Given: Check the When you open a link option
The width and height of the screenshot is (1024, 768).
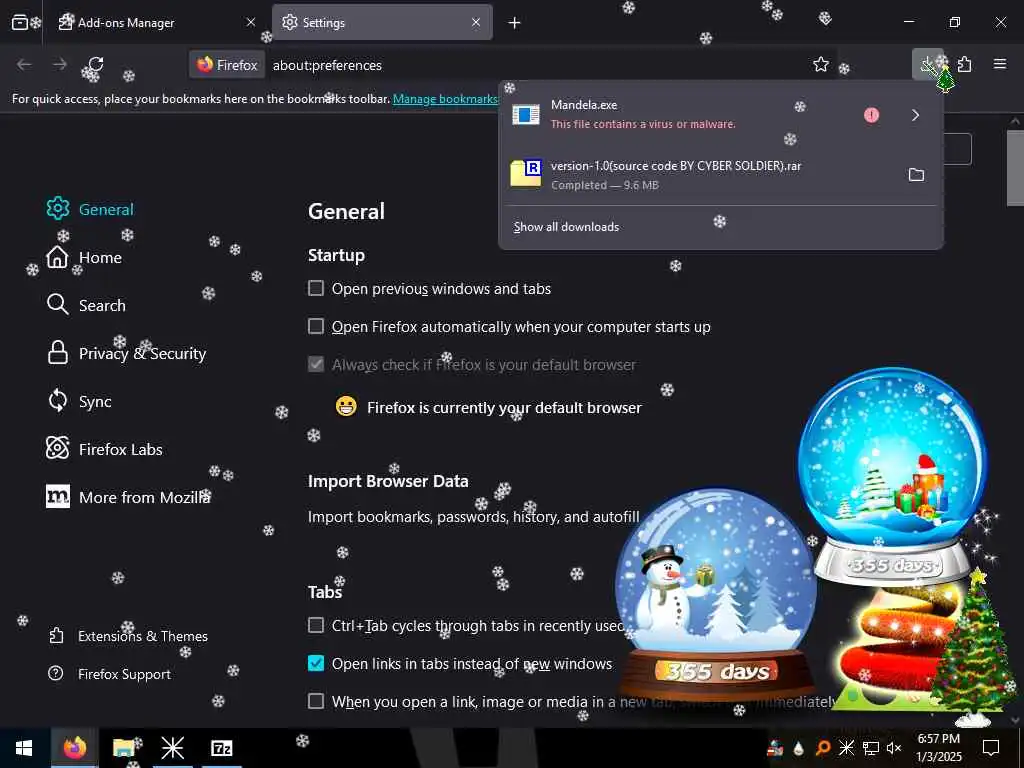Looking at the screenshot, I should 316,701.
